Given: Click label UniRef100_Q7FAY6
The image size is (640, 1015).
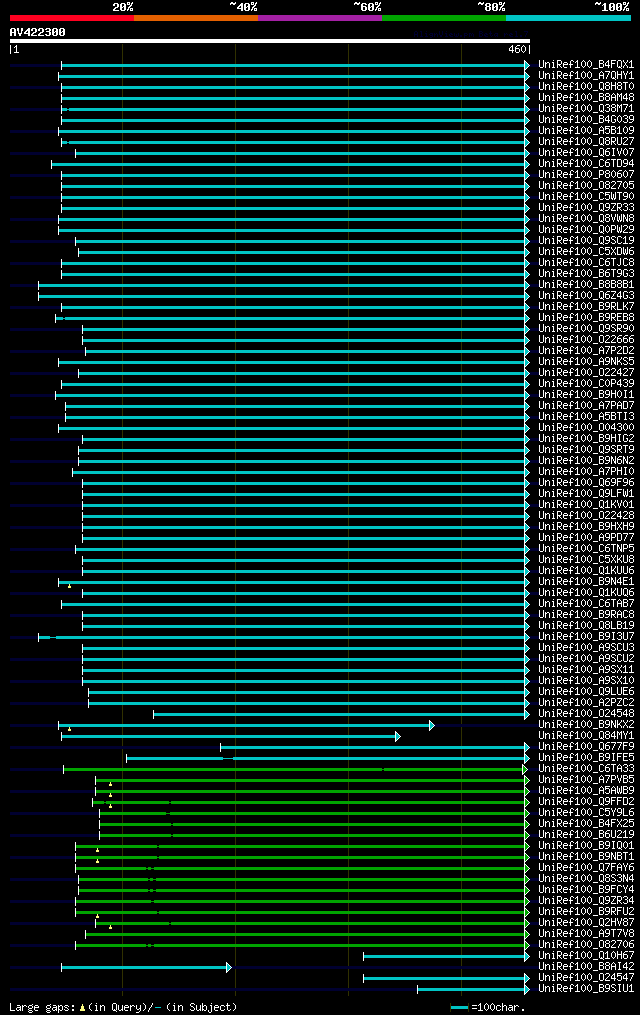Looking at the screenshot, I should point(586,868).
